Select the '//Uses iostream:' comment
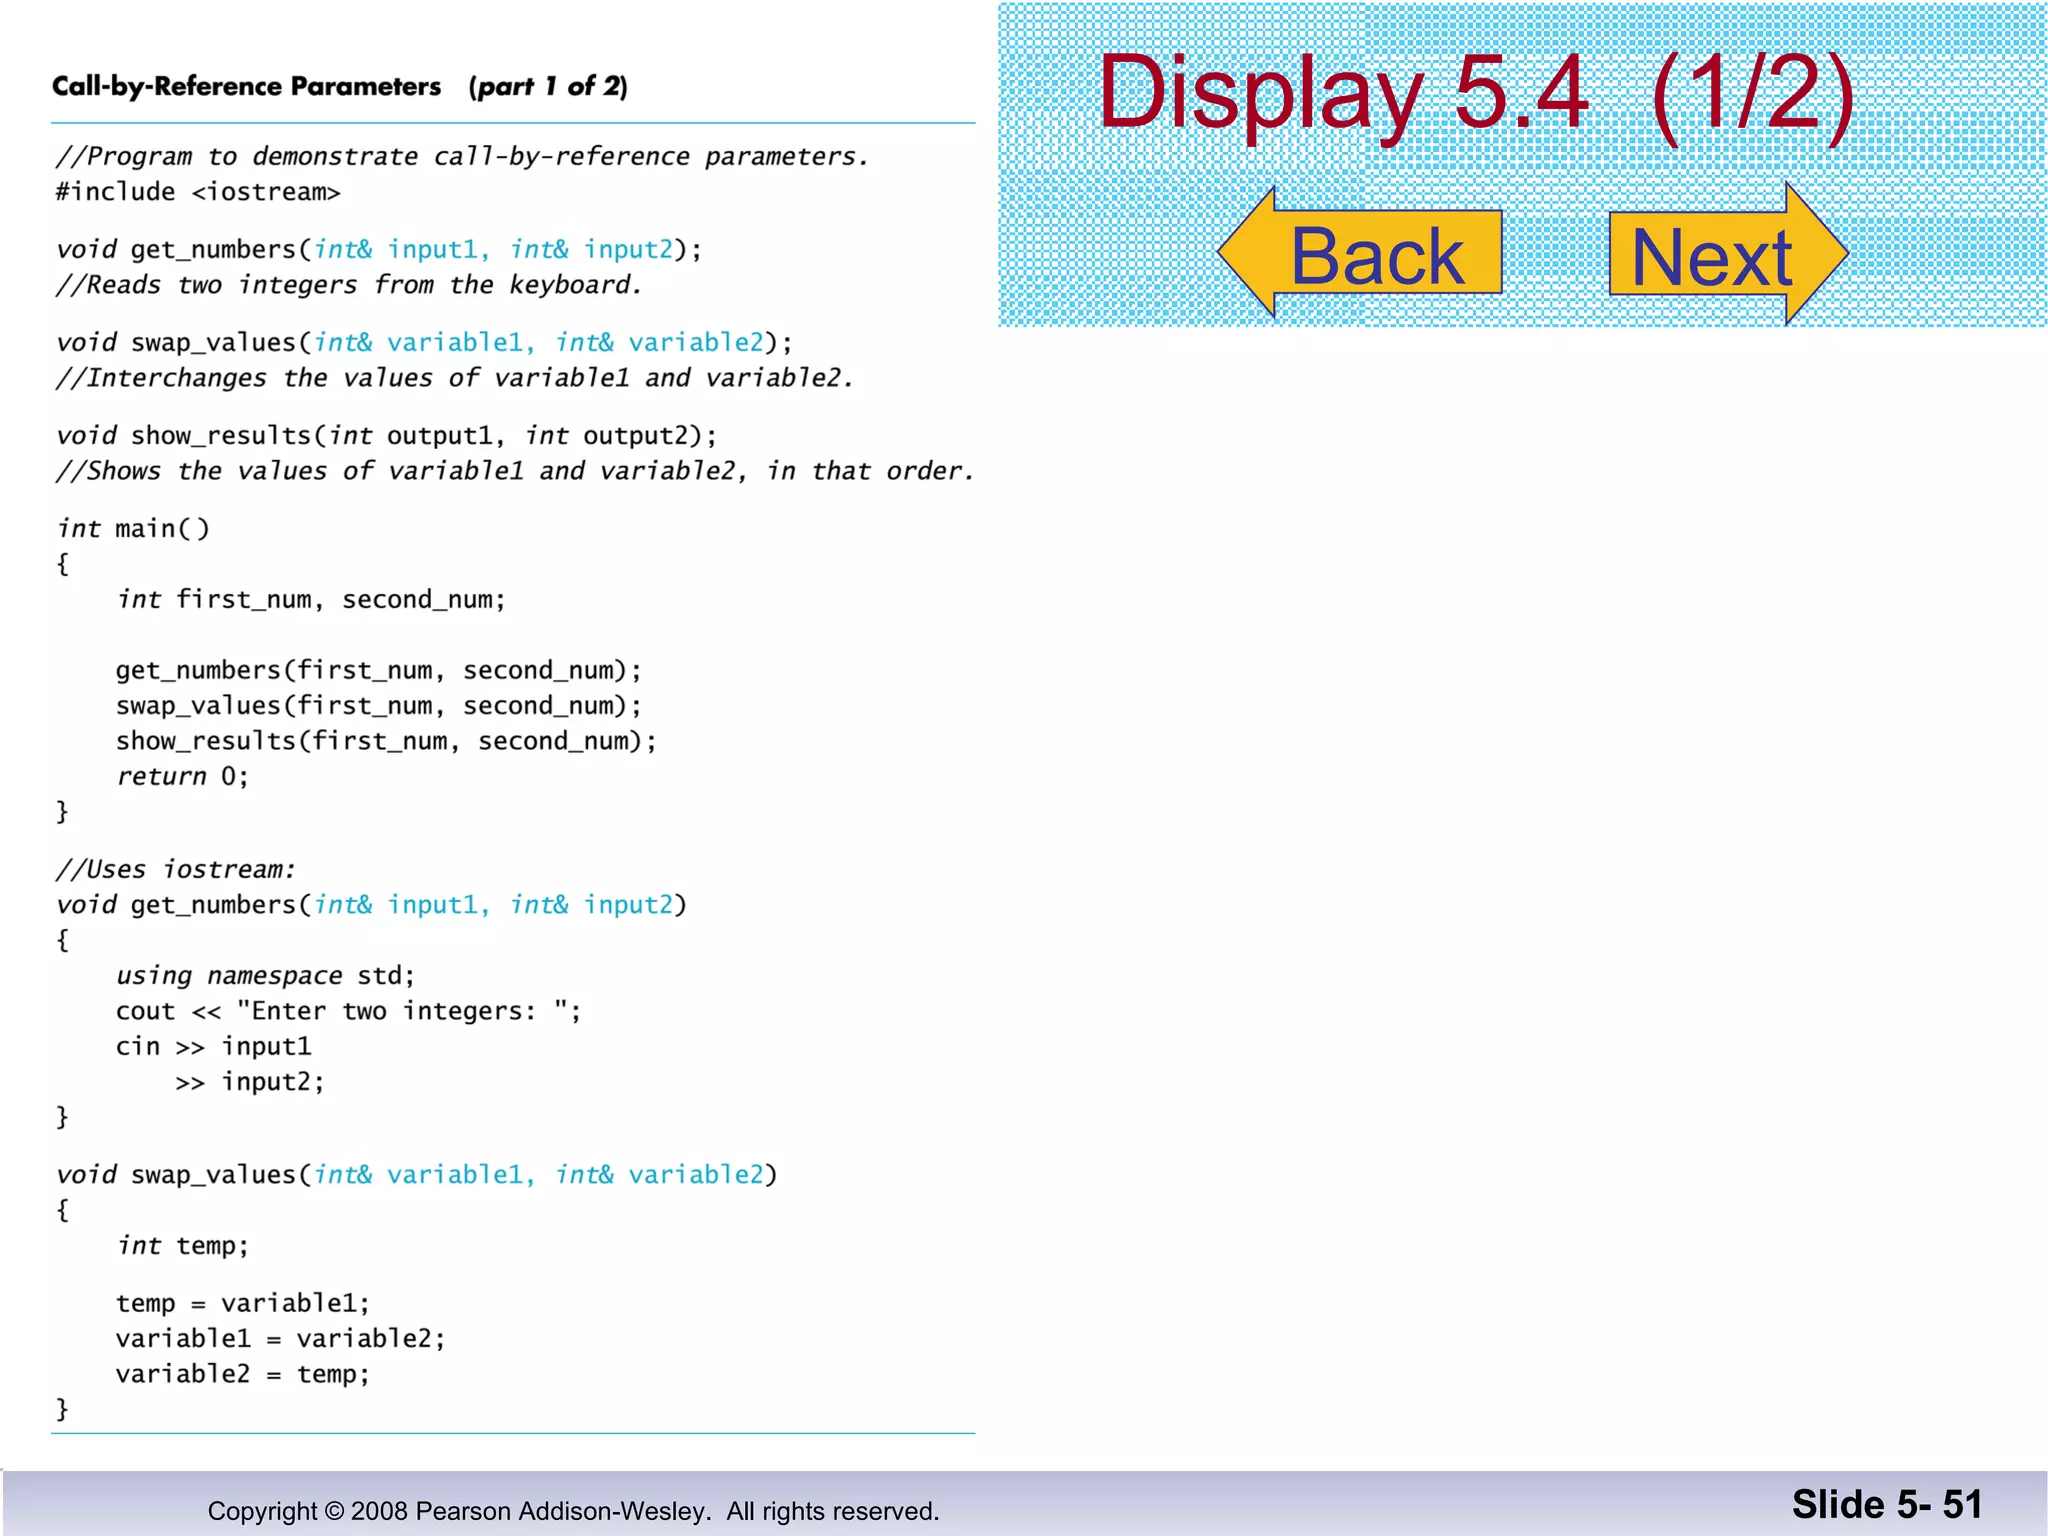Viewport: 2048px width, 1536px height. (x=176, y=870)
